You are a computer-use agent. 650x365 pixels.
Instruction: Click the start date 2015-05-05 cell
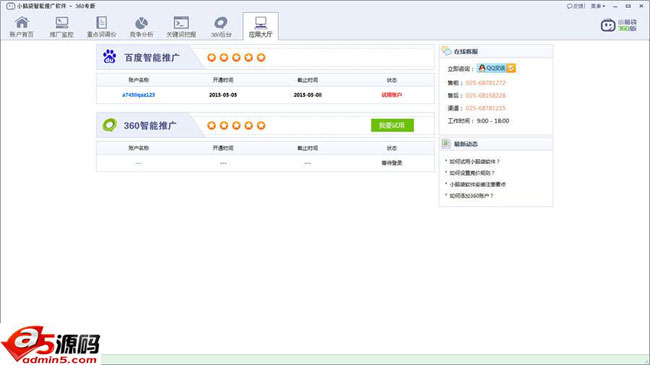223,95
